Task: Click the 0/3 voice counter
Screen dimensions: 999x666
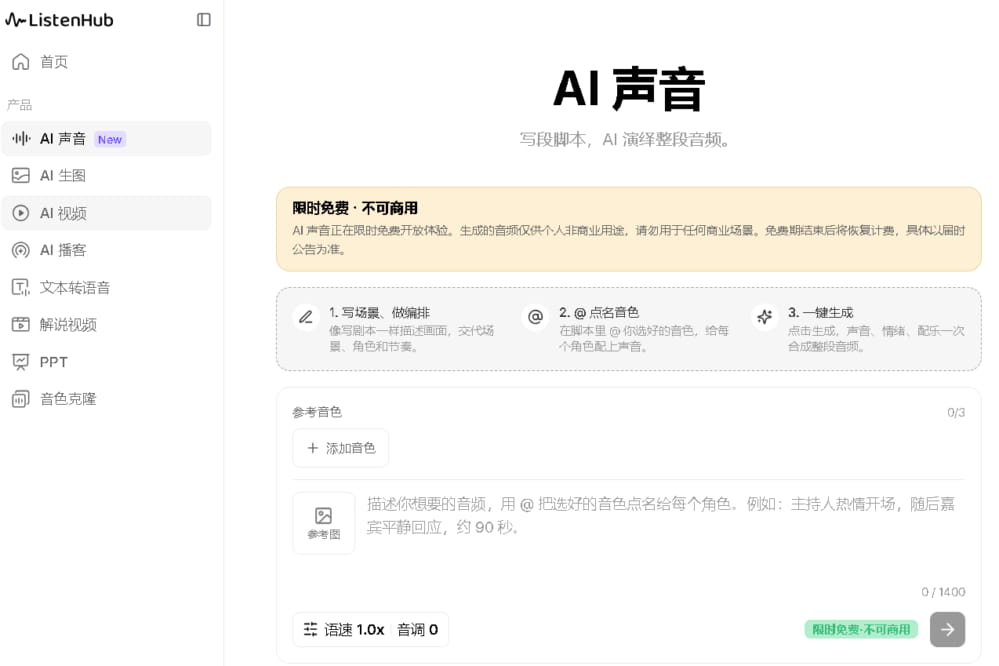Action: click(x=956, y=412)
